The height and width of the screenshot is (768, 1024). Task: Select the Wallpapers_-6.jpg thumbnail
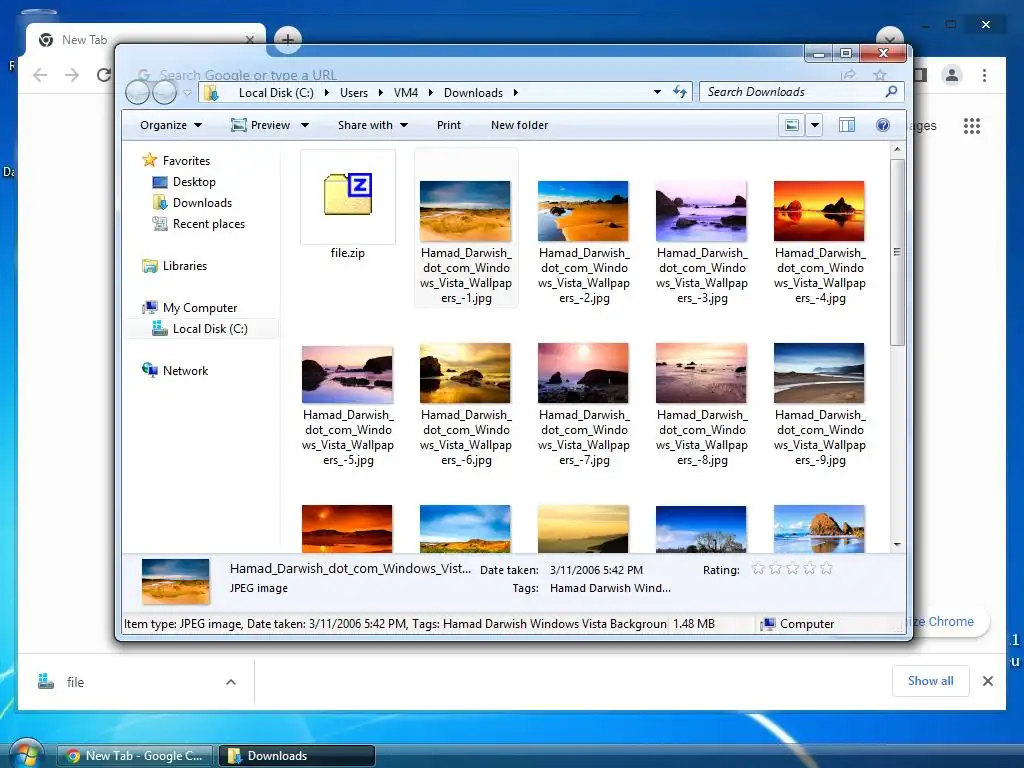466,373
